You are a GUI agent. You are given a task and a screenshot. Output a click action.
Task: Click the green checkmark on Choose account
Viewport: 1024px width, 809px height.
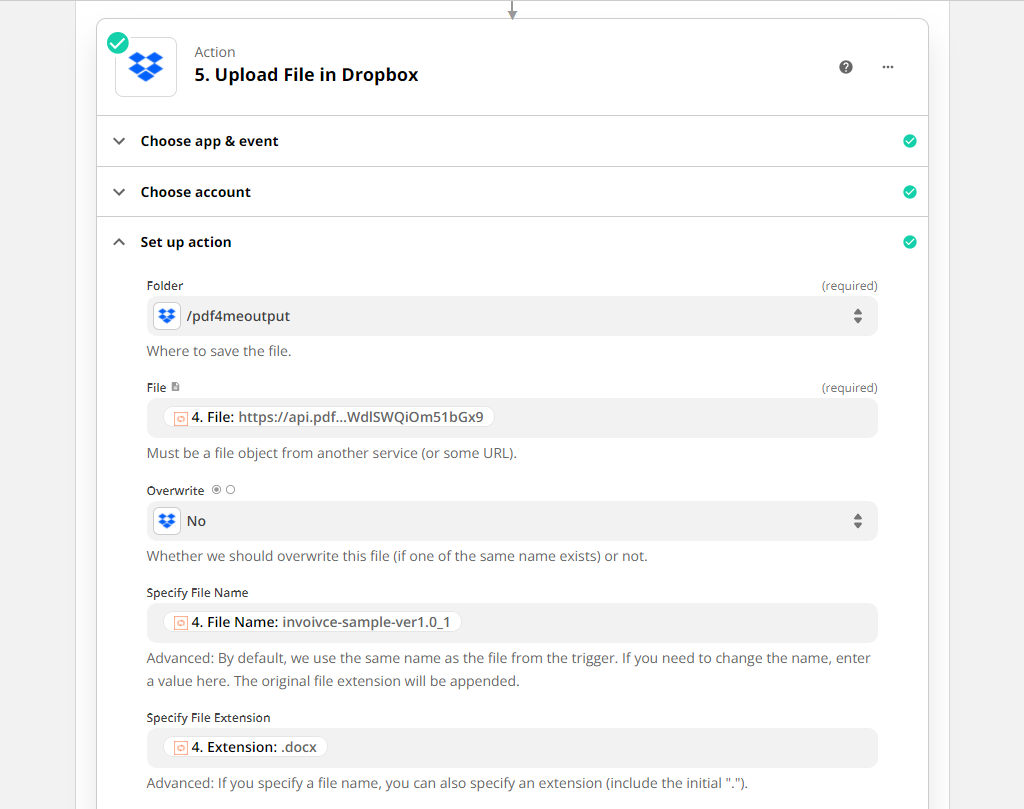pos(910,191)
